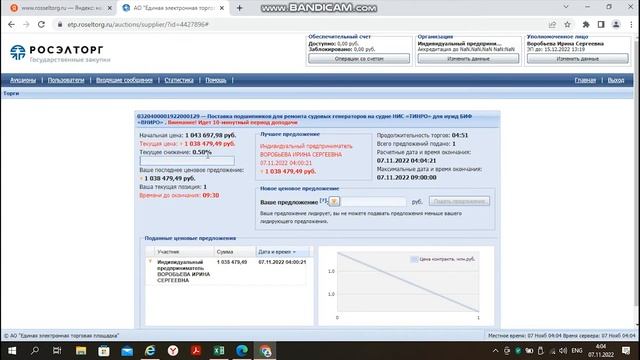
Task: Click the Подать предложение button
Action: coord(459,201)
